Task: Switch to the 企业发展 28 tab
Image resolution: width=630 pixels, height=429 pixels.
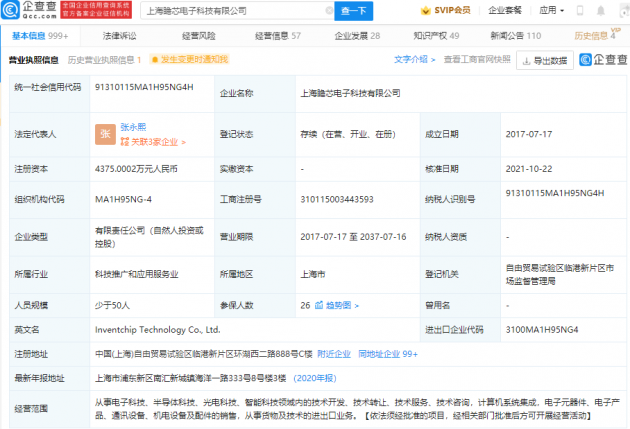Action: 357,36
